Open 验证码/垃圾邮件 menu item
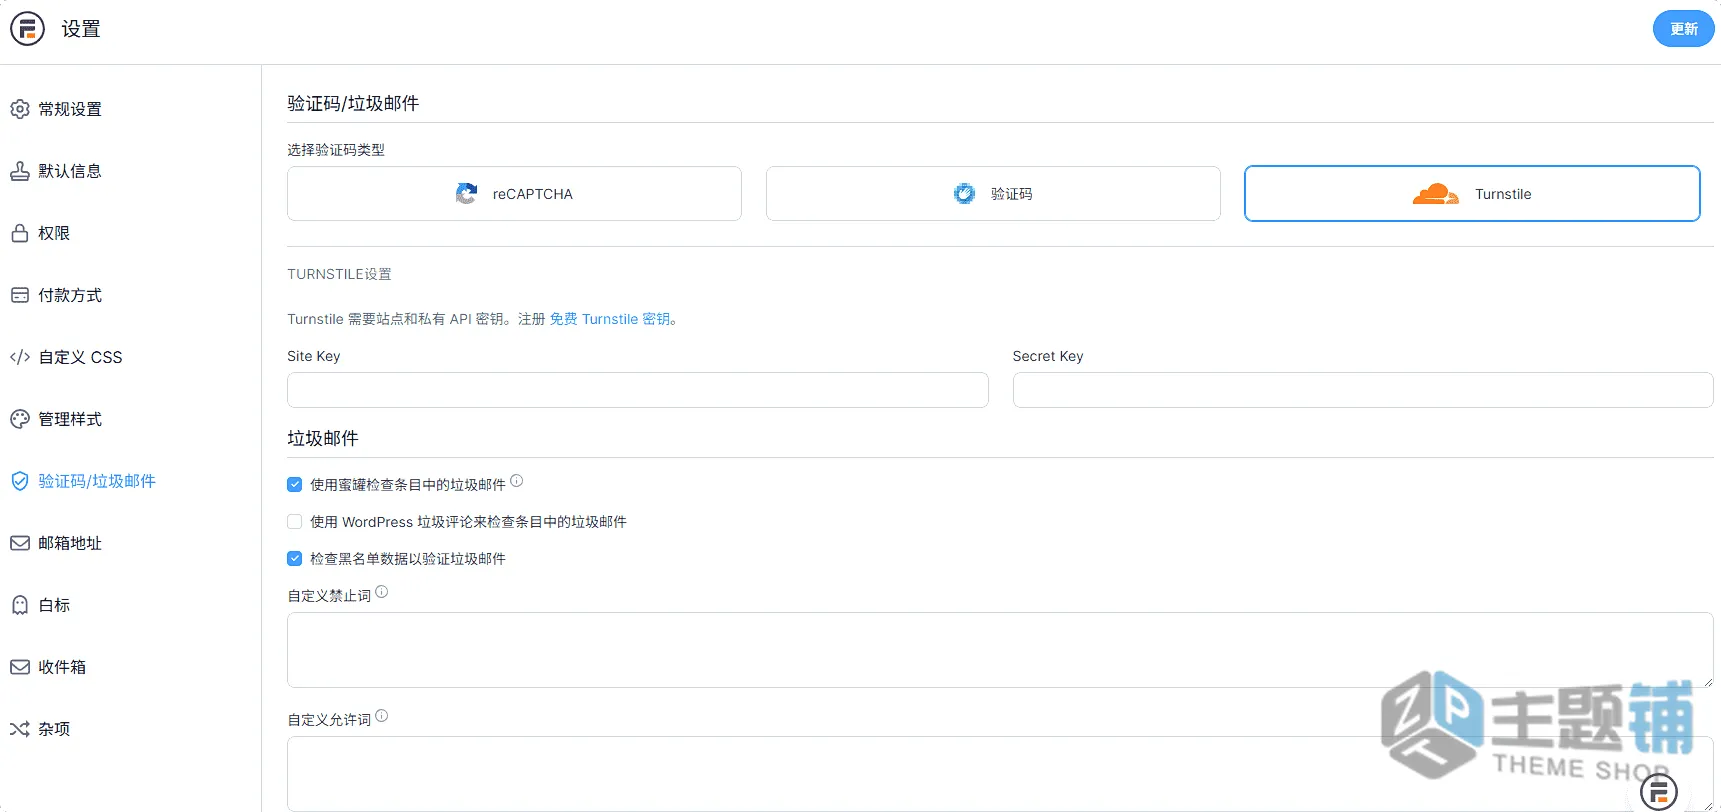Viewport: 1721px width, 812px height. (x=97, y=481)
